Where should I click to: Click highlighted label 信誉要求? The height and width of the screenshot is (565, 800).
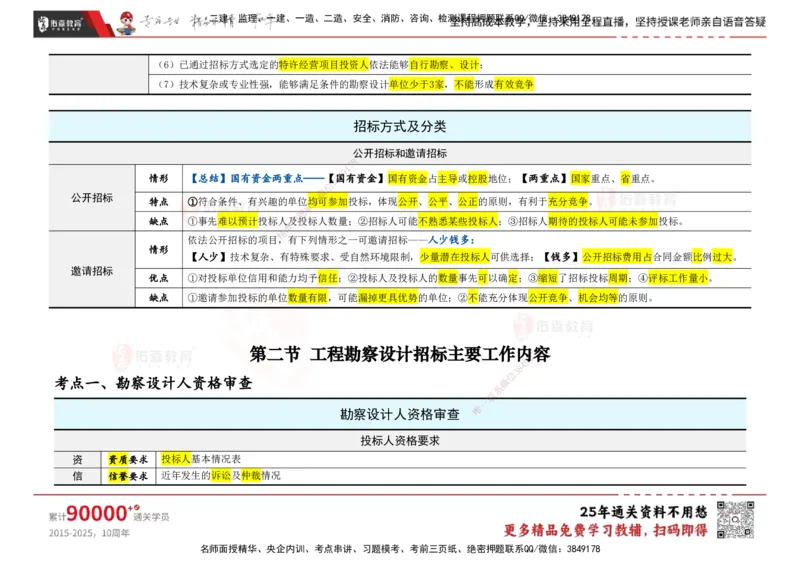tap(128, 476)
